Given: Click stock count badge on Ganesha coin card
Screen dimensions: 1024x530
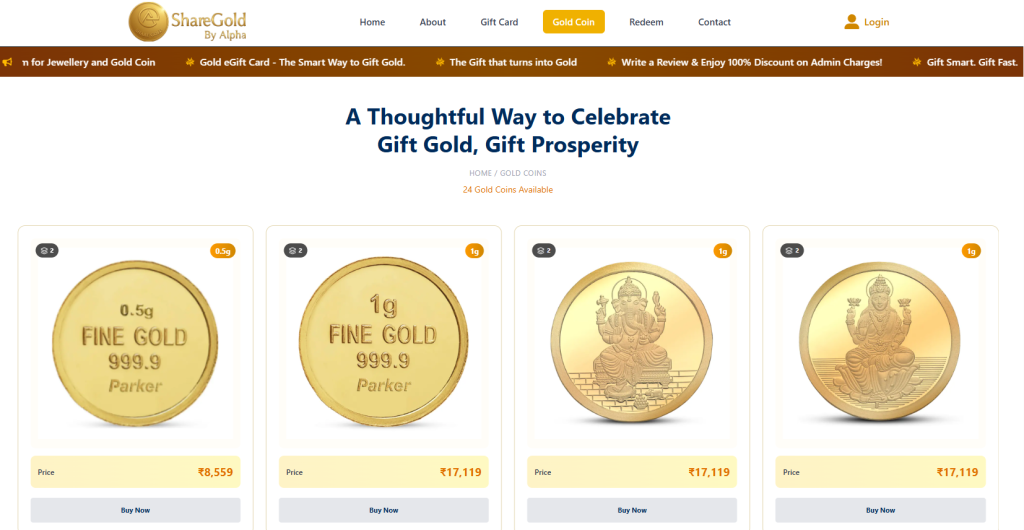Looking at the screenshot, I should click(x=544, y=250).
